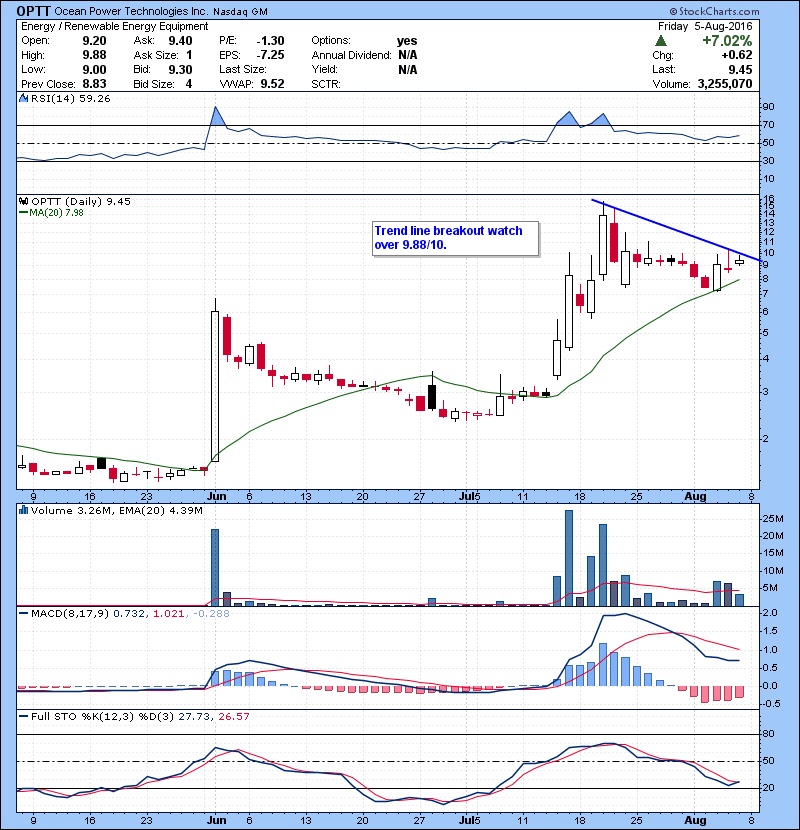Screen dimensions: 800x830
Task: Click the blue descending trend line
Action: click(x=676, y=230)
